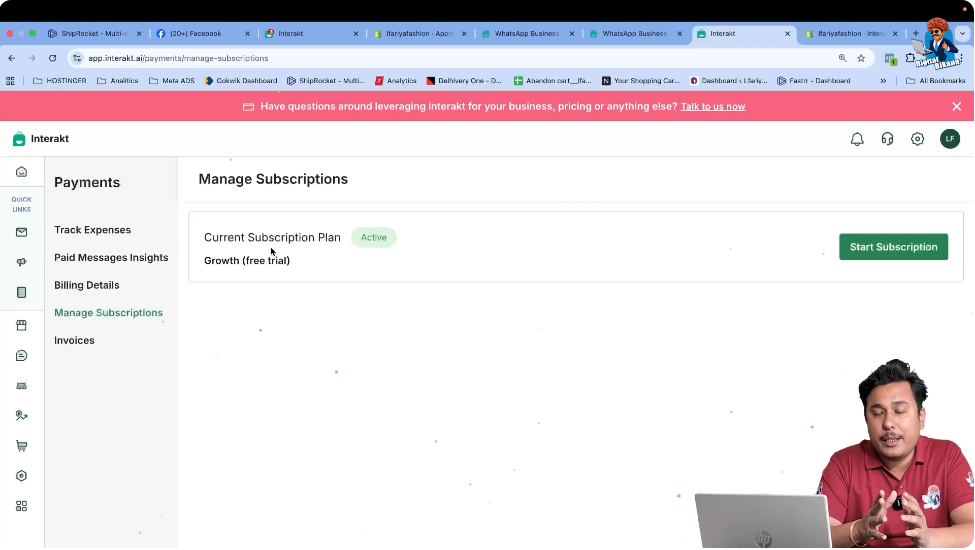Screen dimensions: 975x550
Task: Click the Active status badge
Action: pos(374,237)
